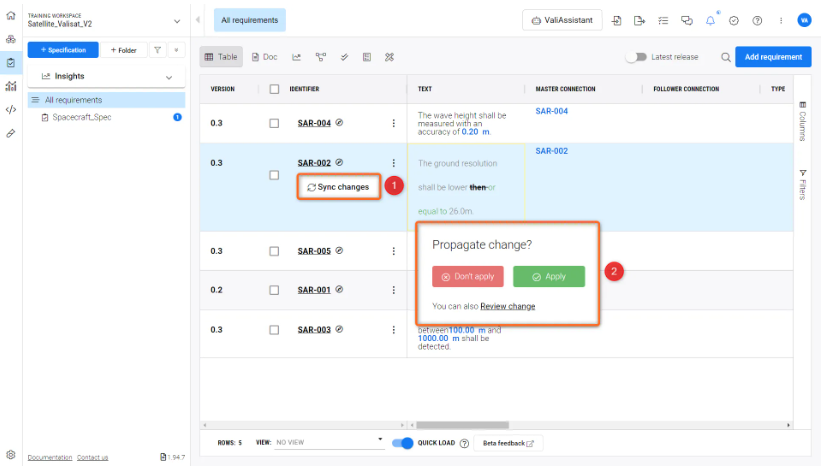Open the discussions chat icon

pos(687,20)
